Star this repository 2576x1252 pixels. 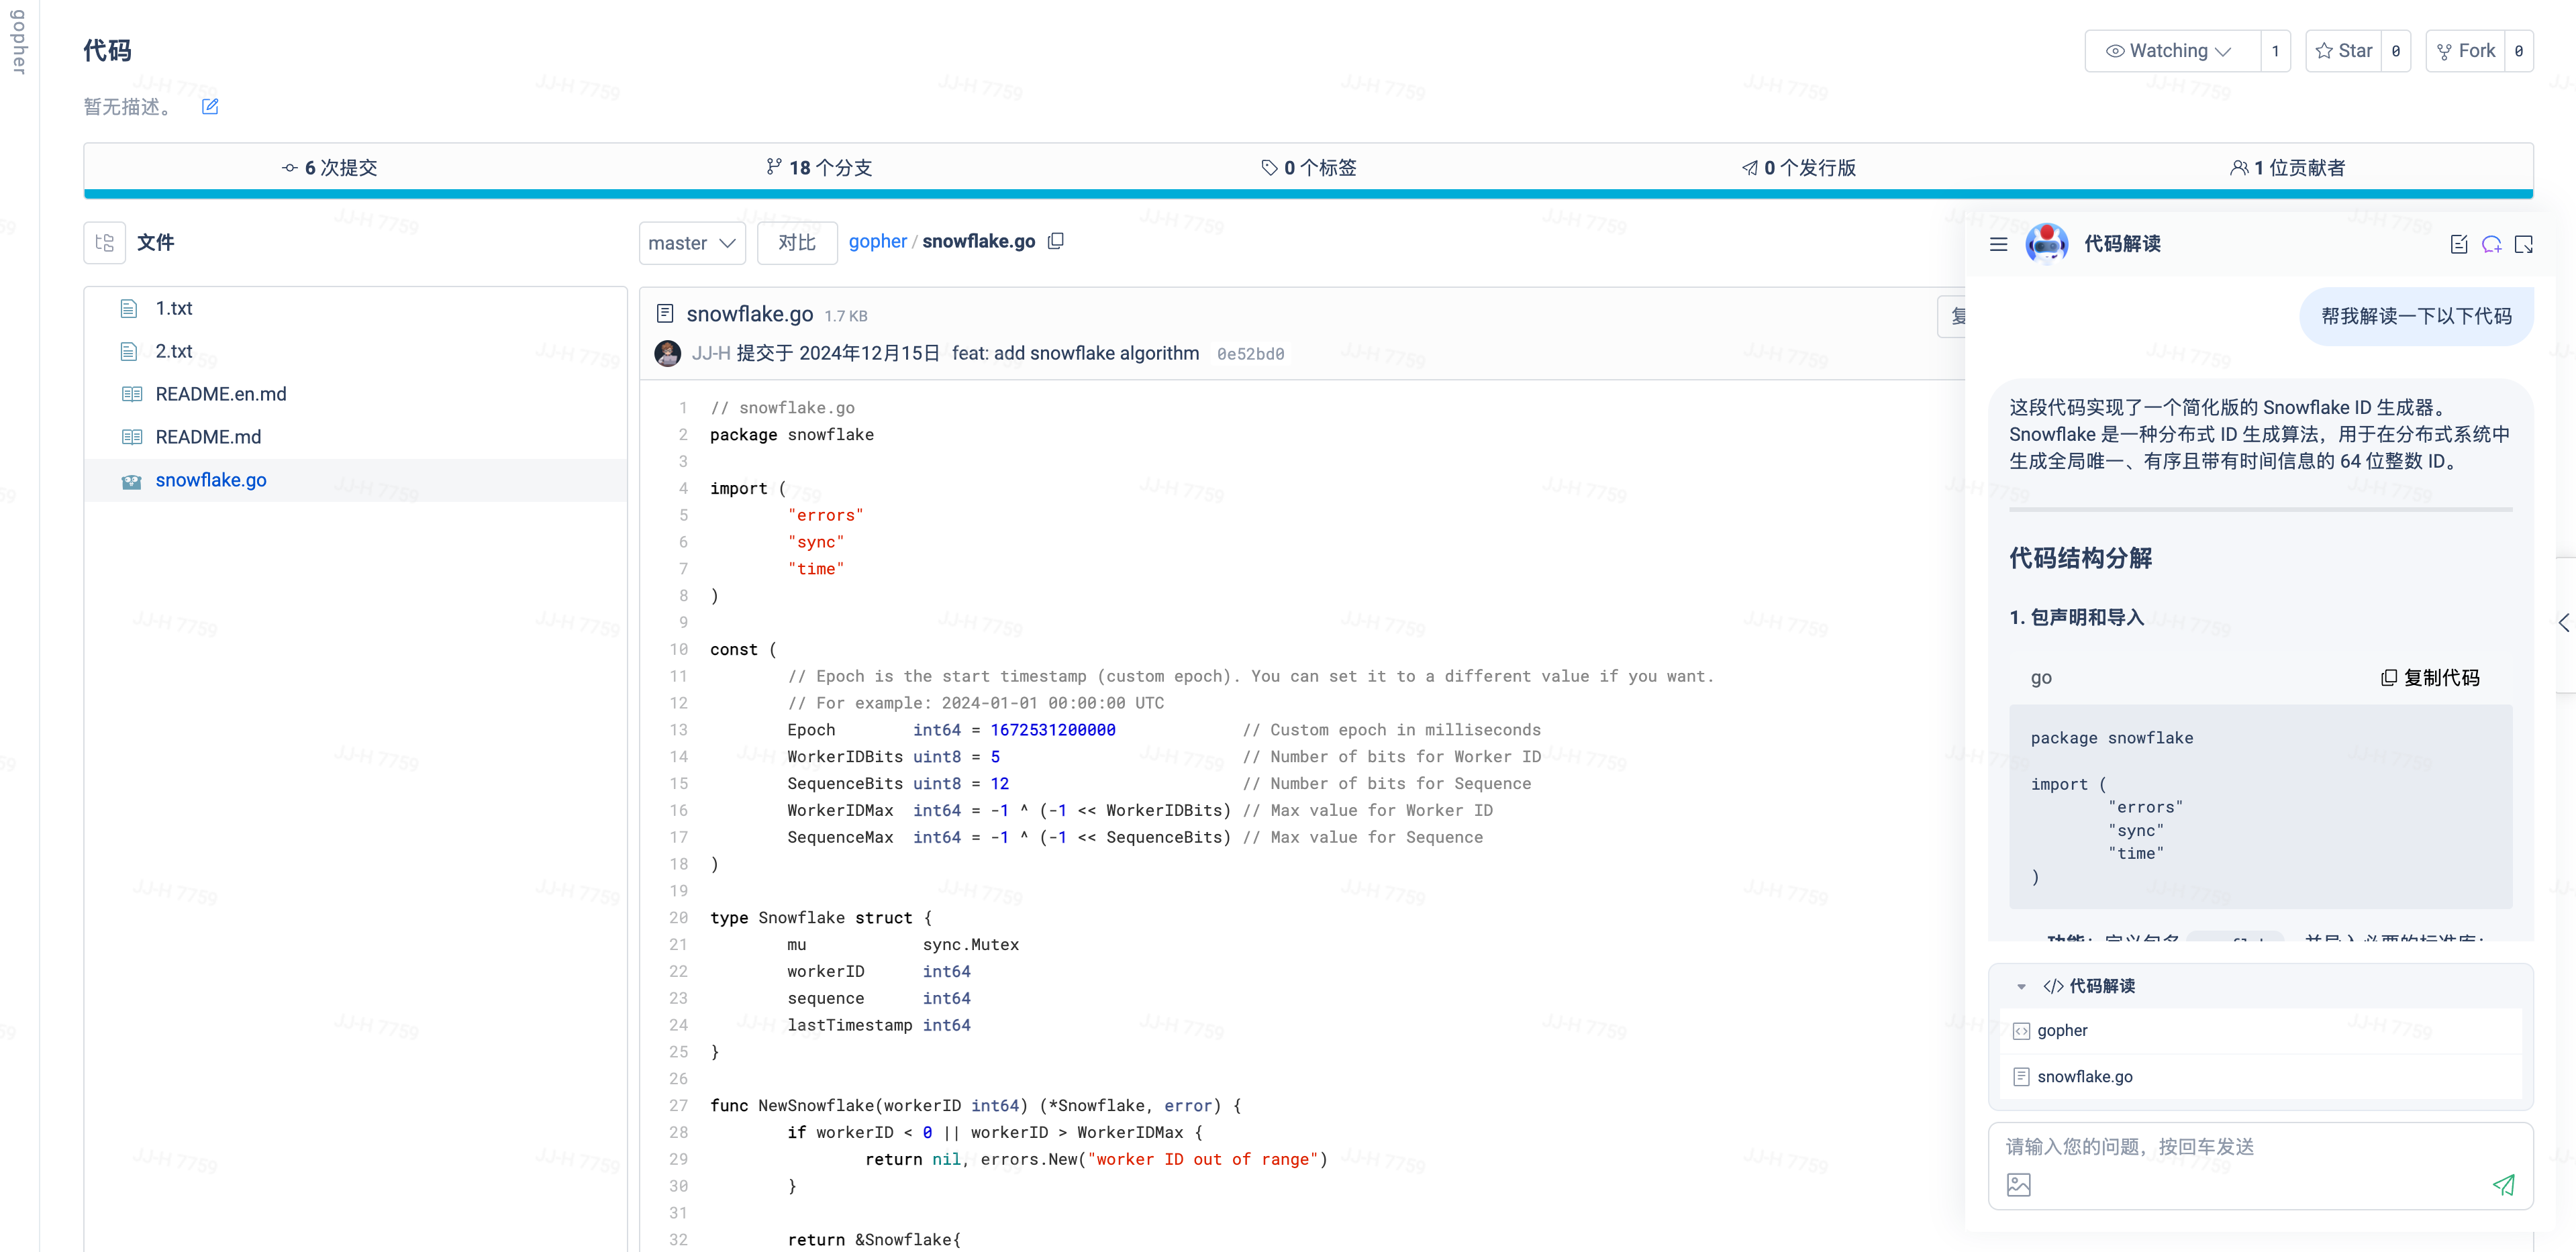[2344, 51]
